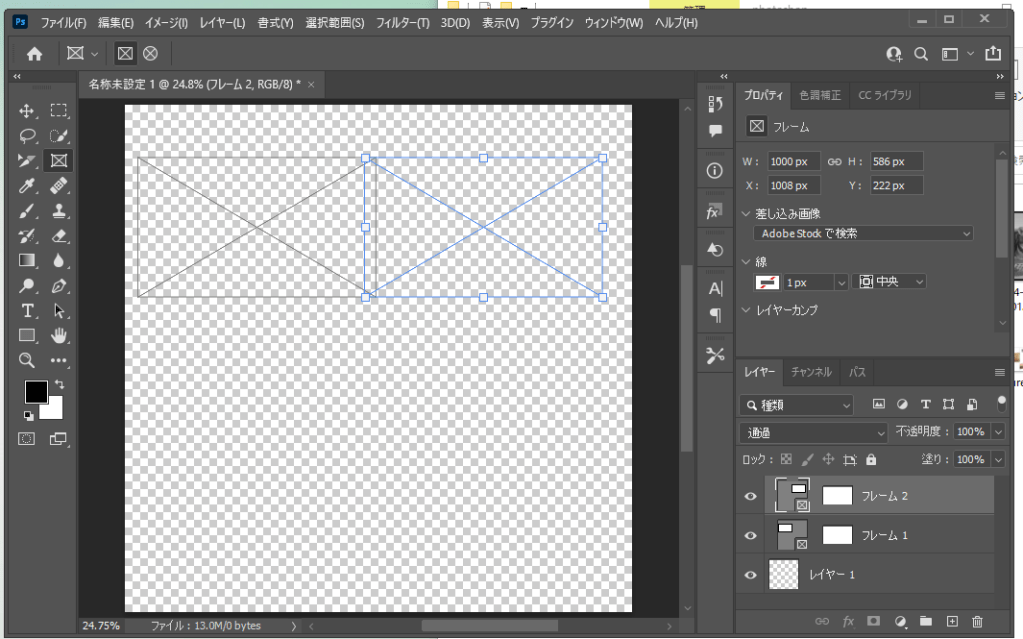Image resolution: width=1023 pixels, height=639 pixels.
Task: Open the 通過 blend mode dropdown
Action: point(813,433)
